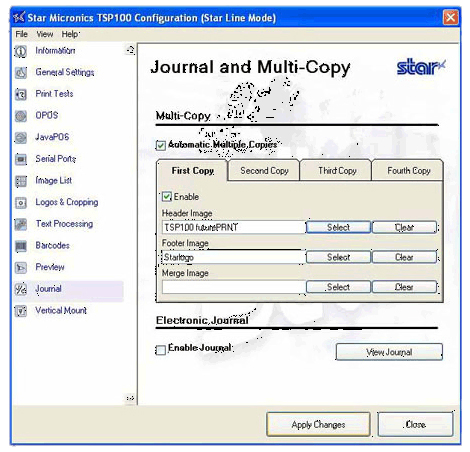Toggle Automatic Multiple Copies checkbox

(161, 146)
